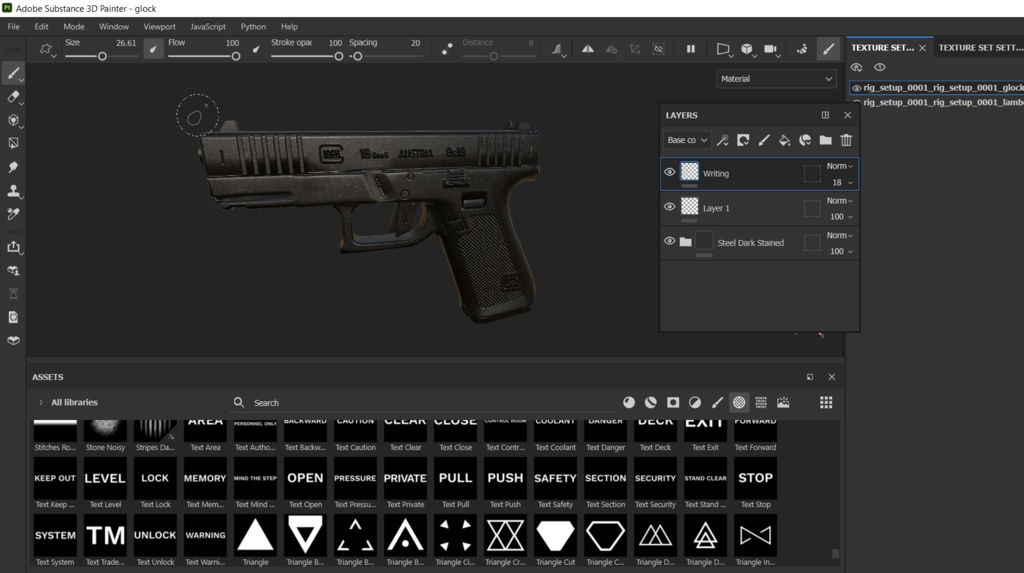Expand the All libraries tree
The image size is (1024, 573).
coord(40,402)
